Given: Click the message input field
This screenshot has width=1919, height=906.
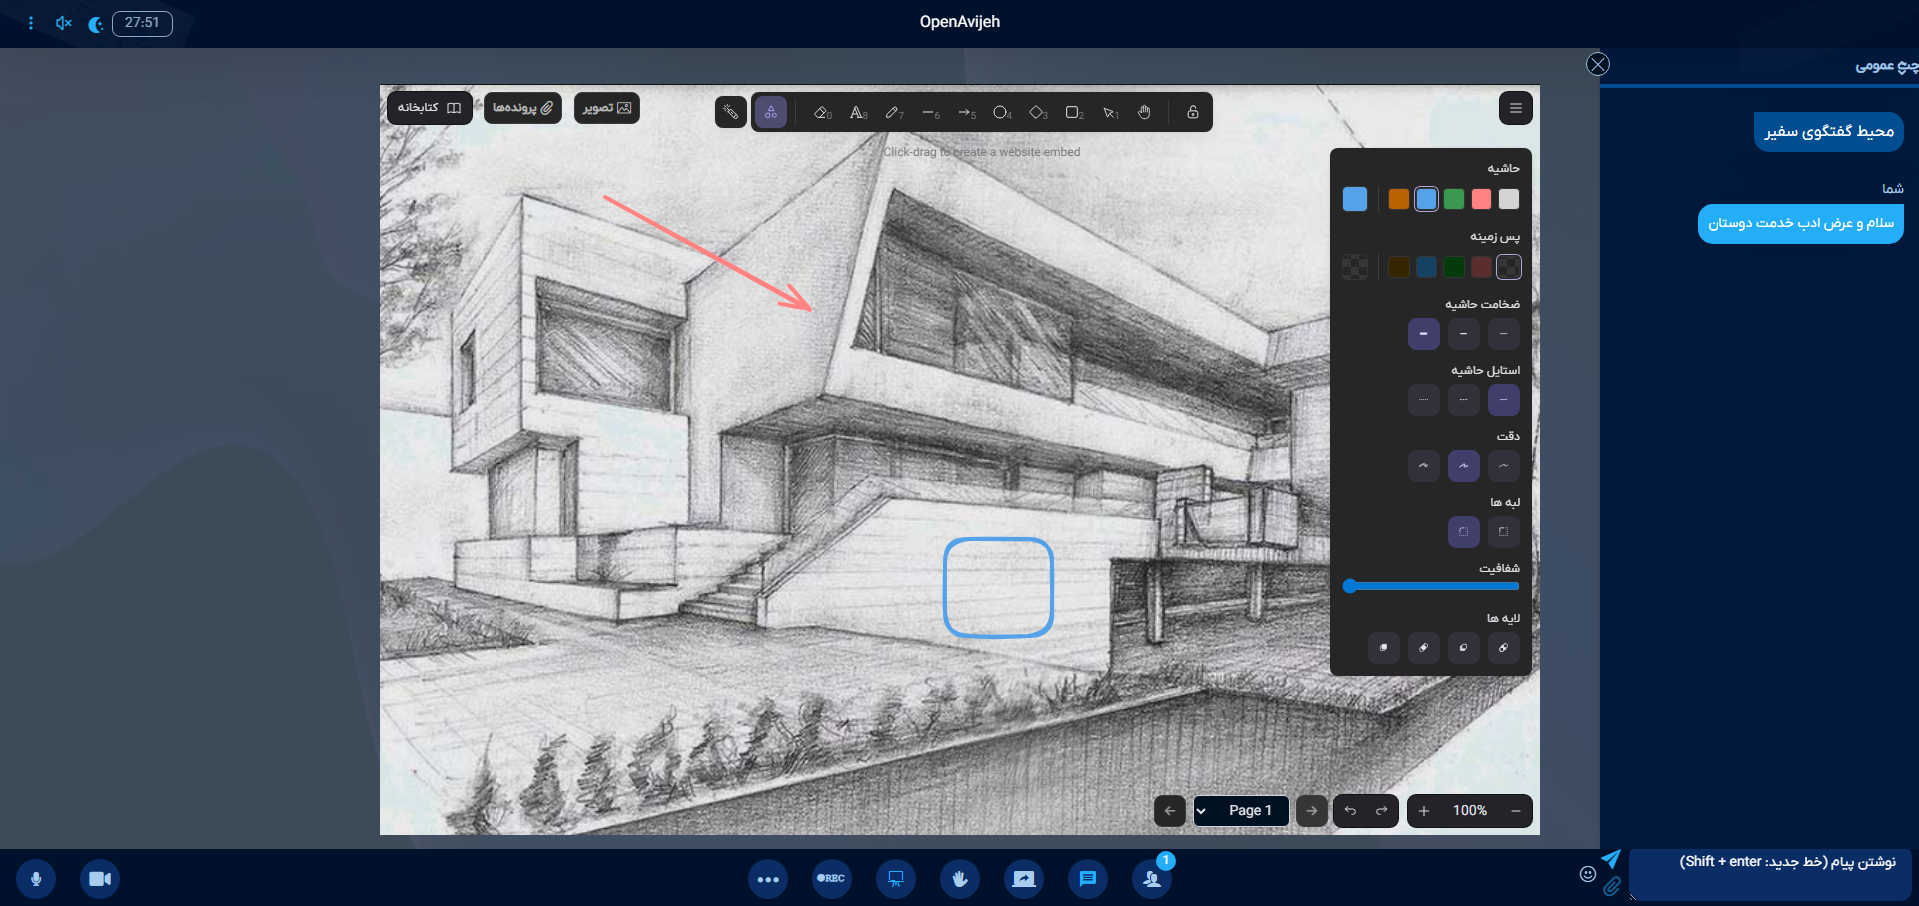Looking at the screenshot, I should pyautogui.click(x=1770, y=874).
